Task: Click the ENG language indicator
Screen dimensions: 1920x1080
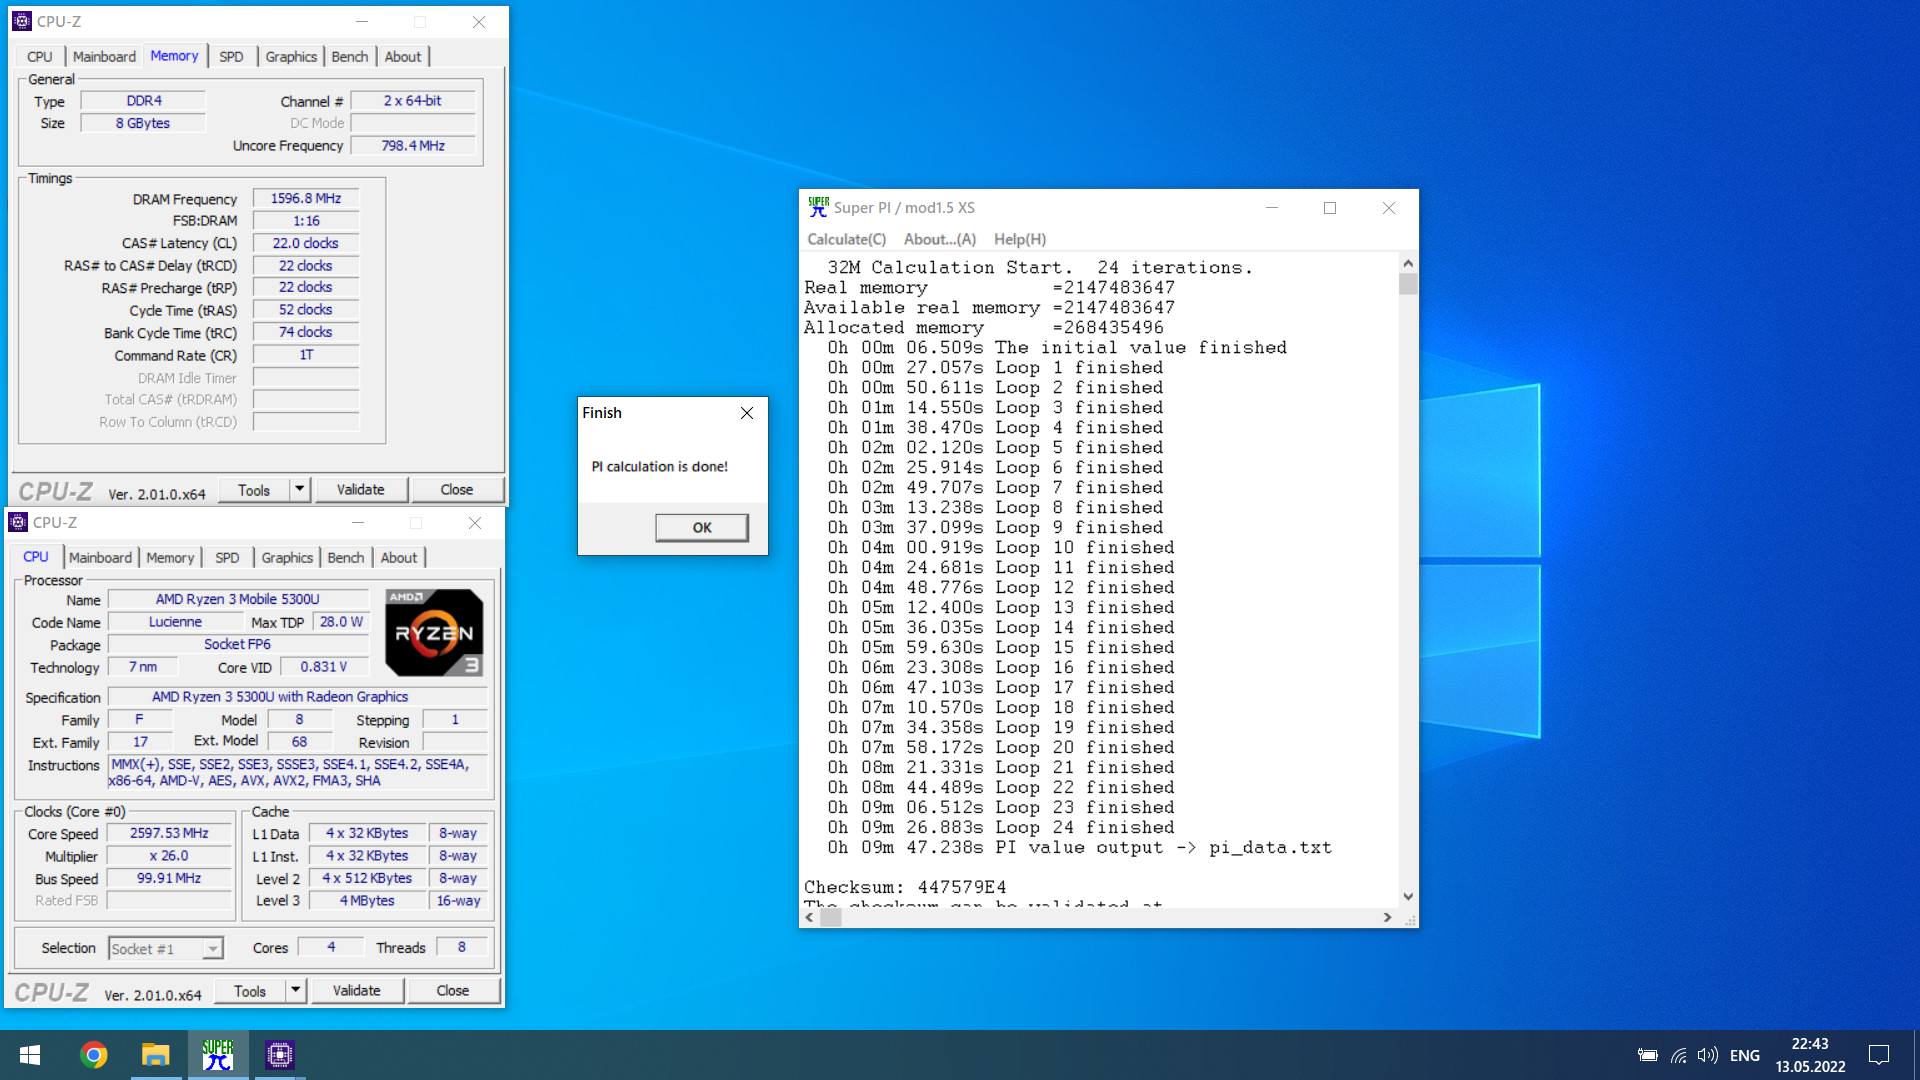Action: 1745,1055
